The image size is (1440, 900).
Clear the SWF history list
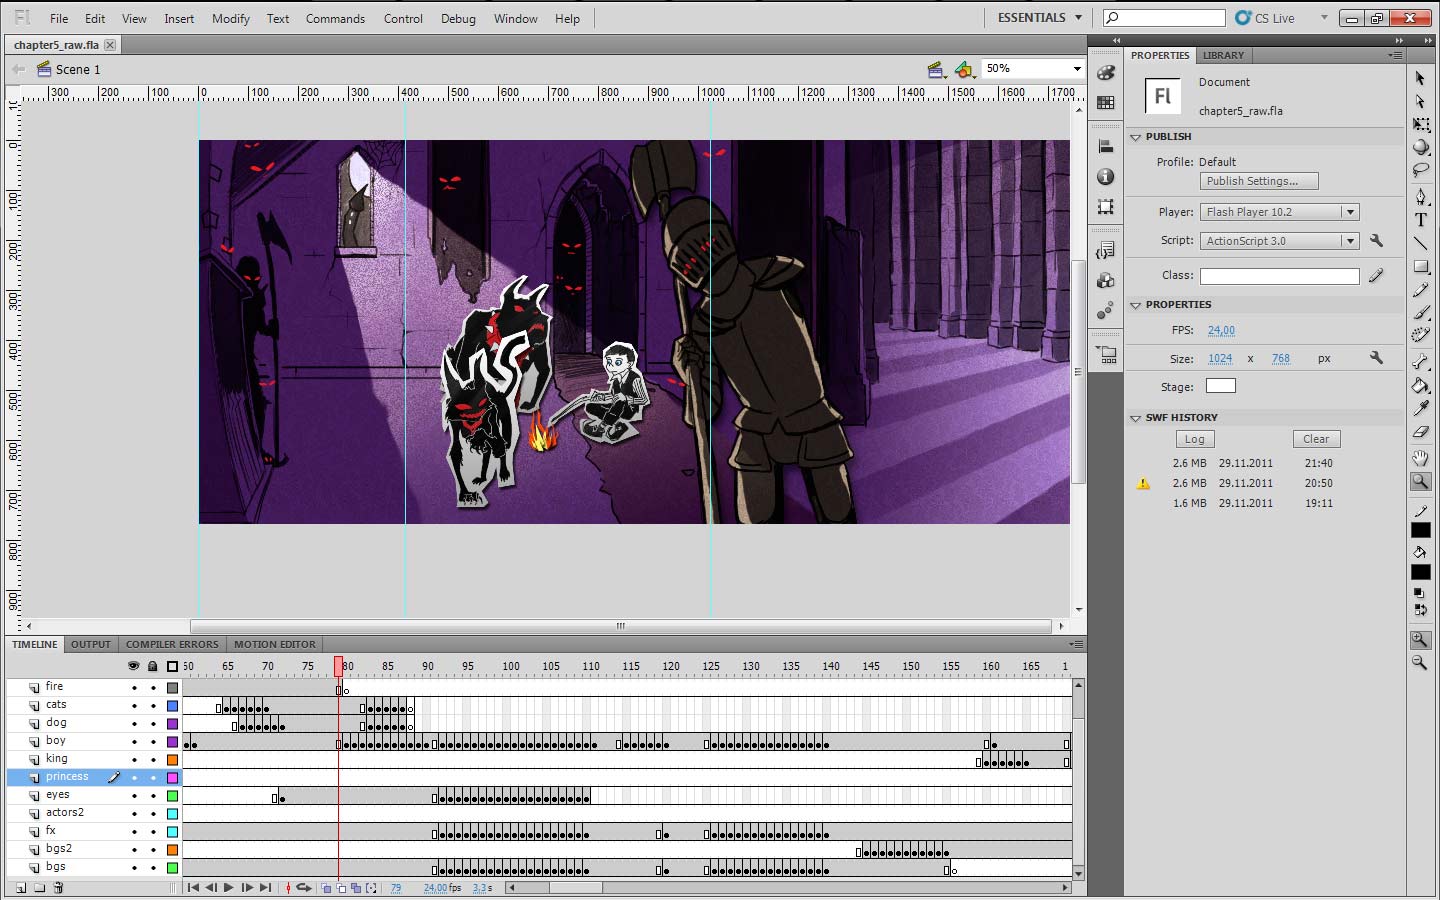(x=1316, y=439)
